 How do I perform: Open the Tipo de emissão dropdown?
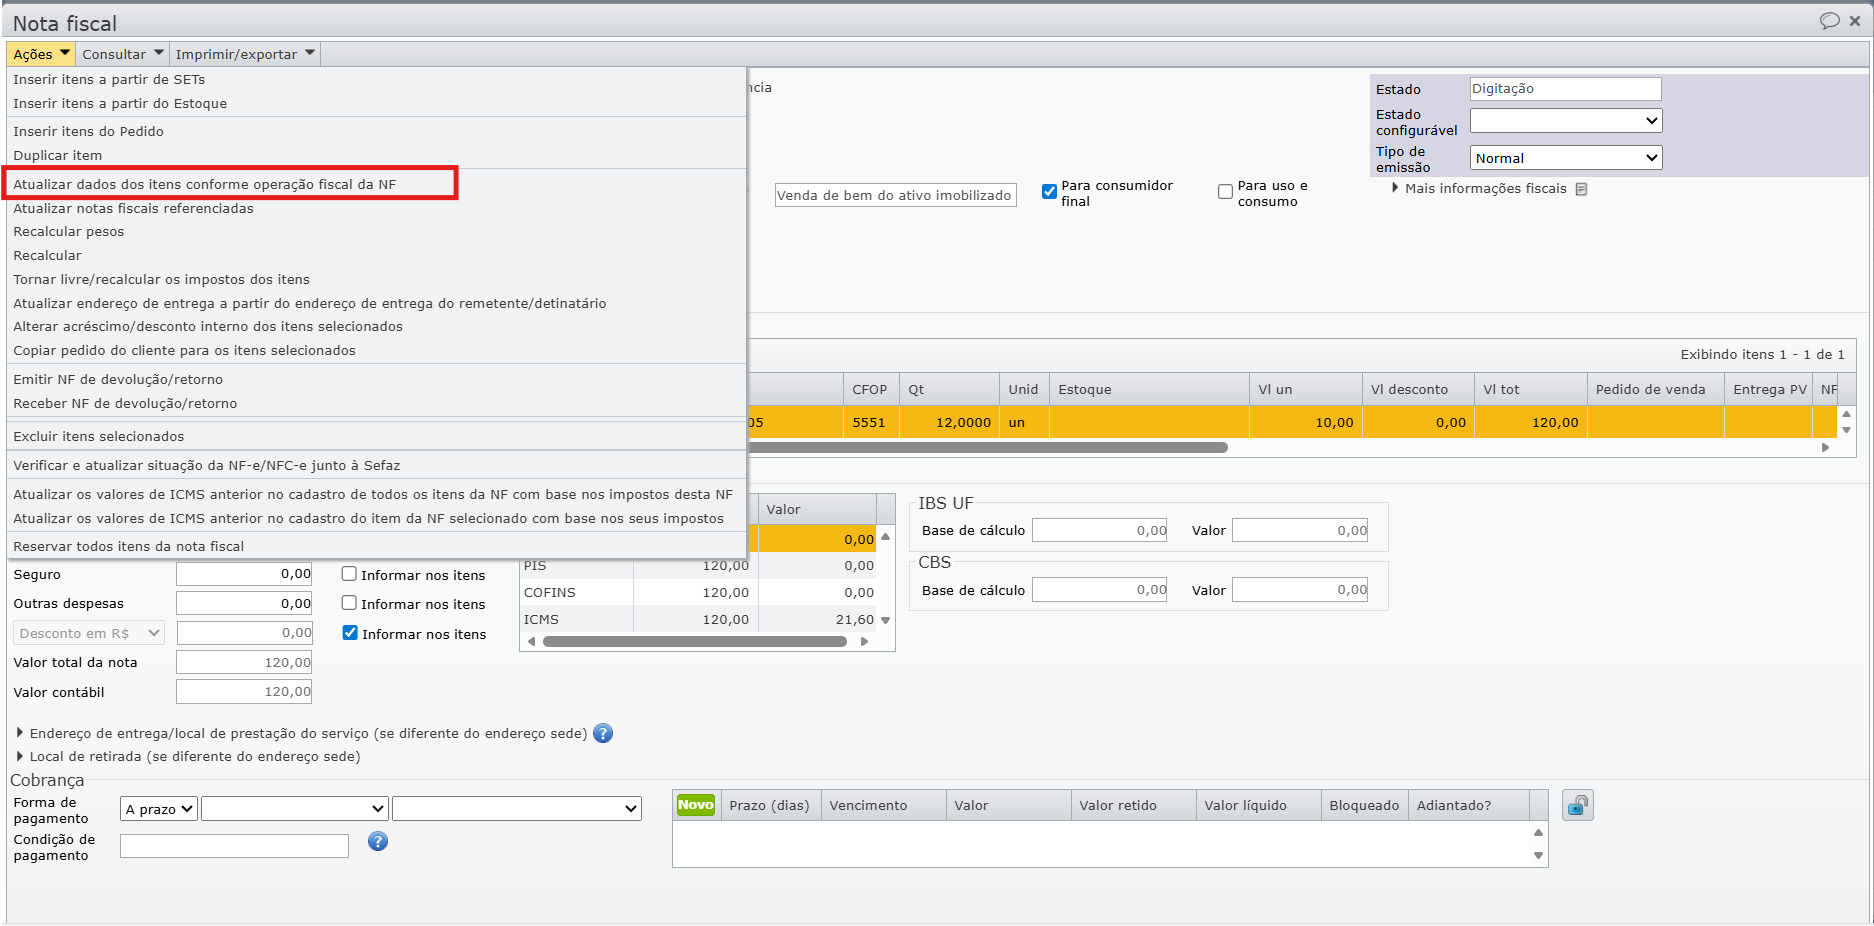tap(1565, 158)
